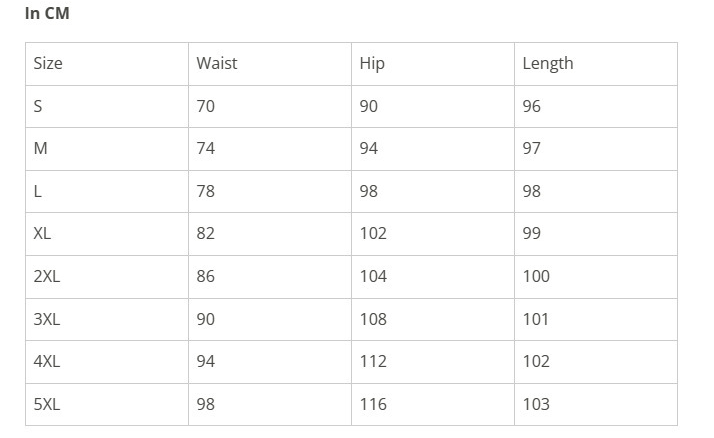Click the Waist column header
Image resolution: width=714 pixels, height=438 pixels.
(217, 63)
